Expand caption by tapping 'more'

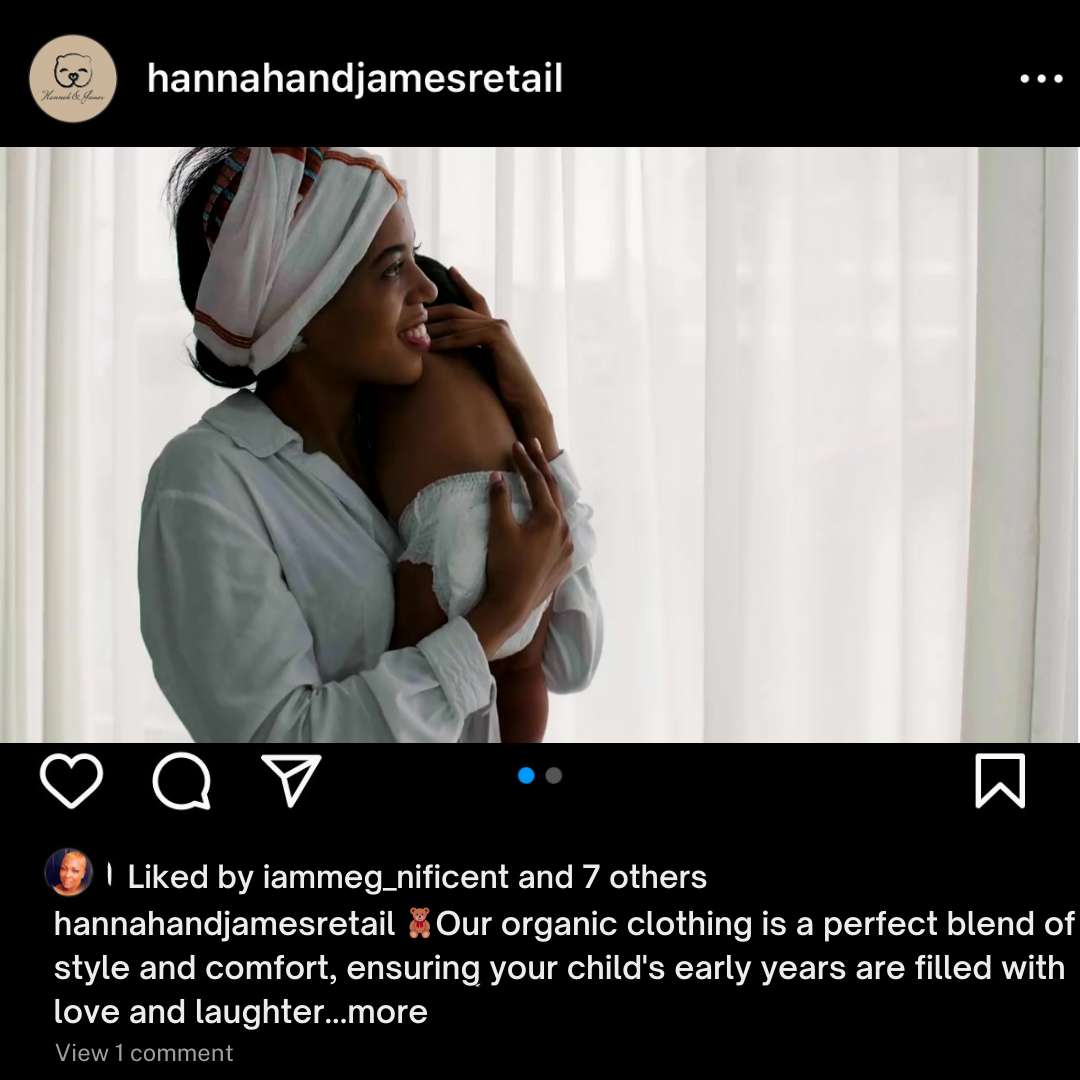click(x=388, y=1012)
